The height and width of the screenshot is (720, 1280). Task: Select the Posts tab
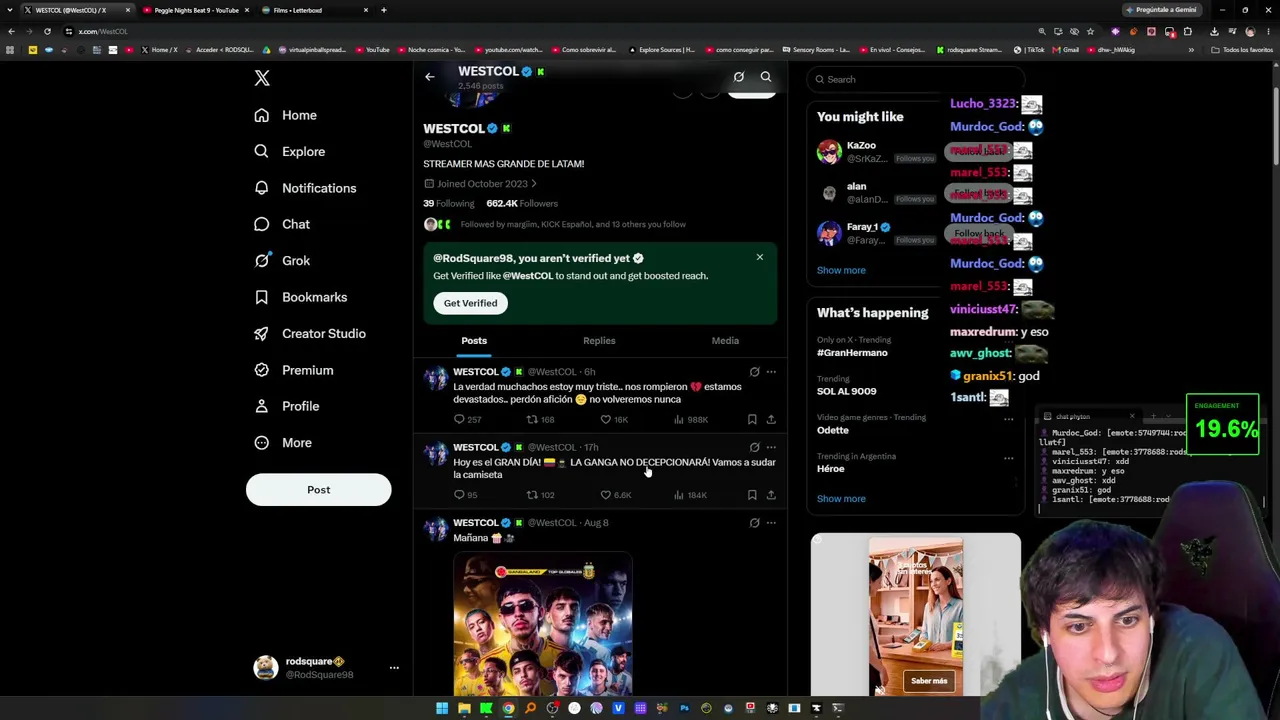(x=474, y=341)
